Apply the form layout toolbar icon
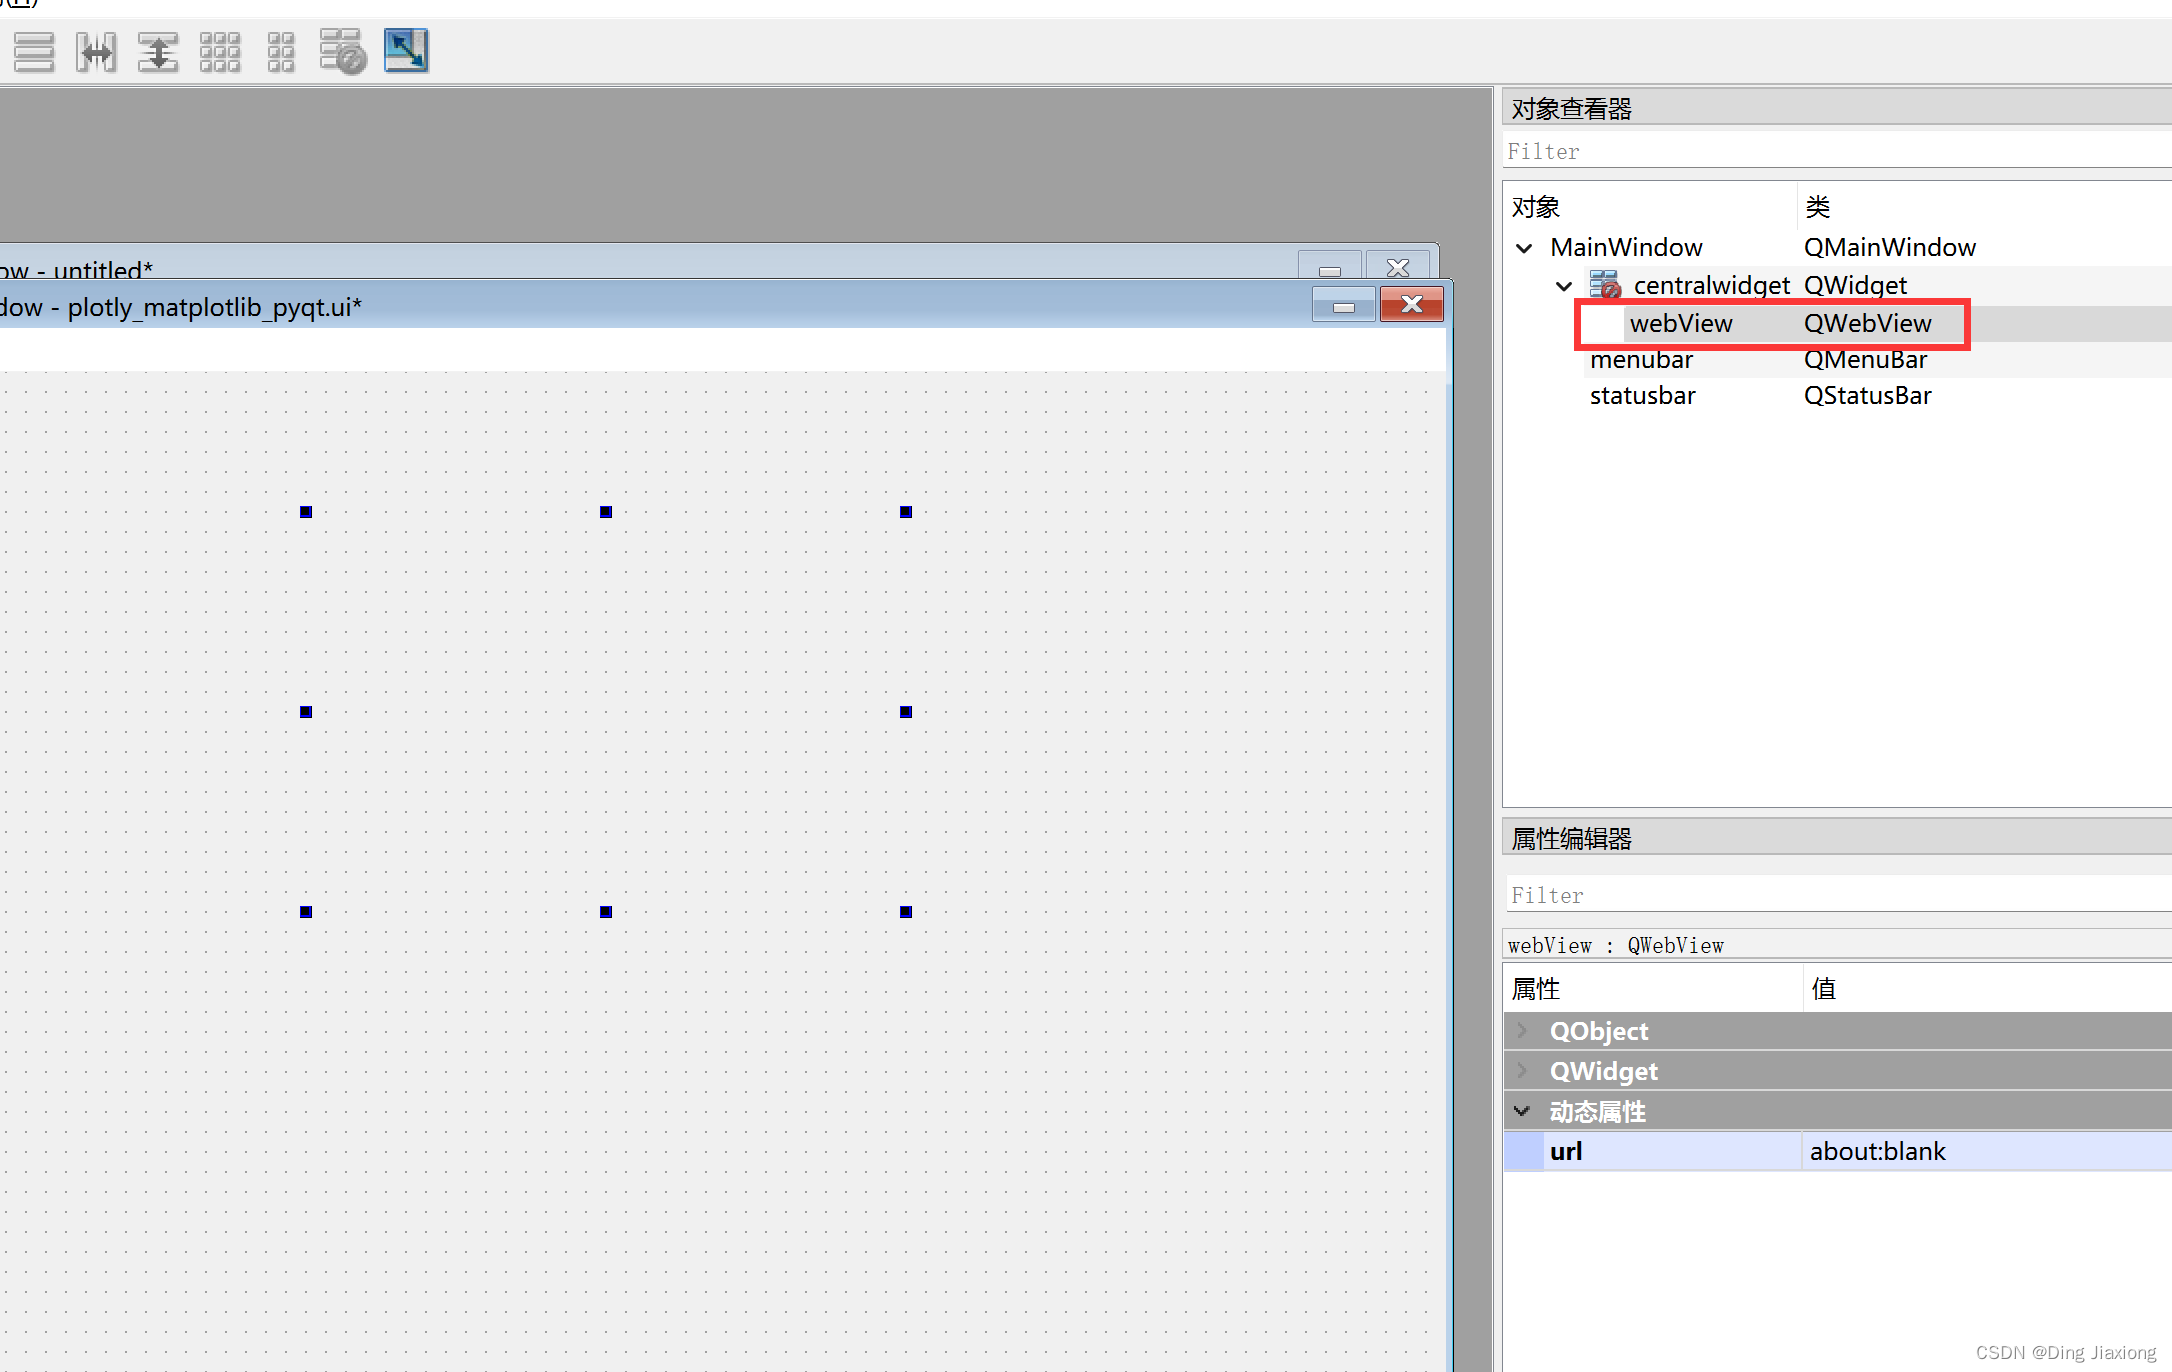The width and height of the screenshot is (2172, 1372). click(x=281, y=52)
